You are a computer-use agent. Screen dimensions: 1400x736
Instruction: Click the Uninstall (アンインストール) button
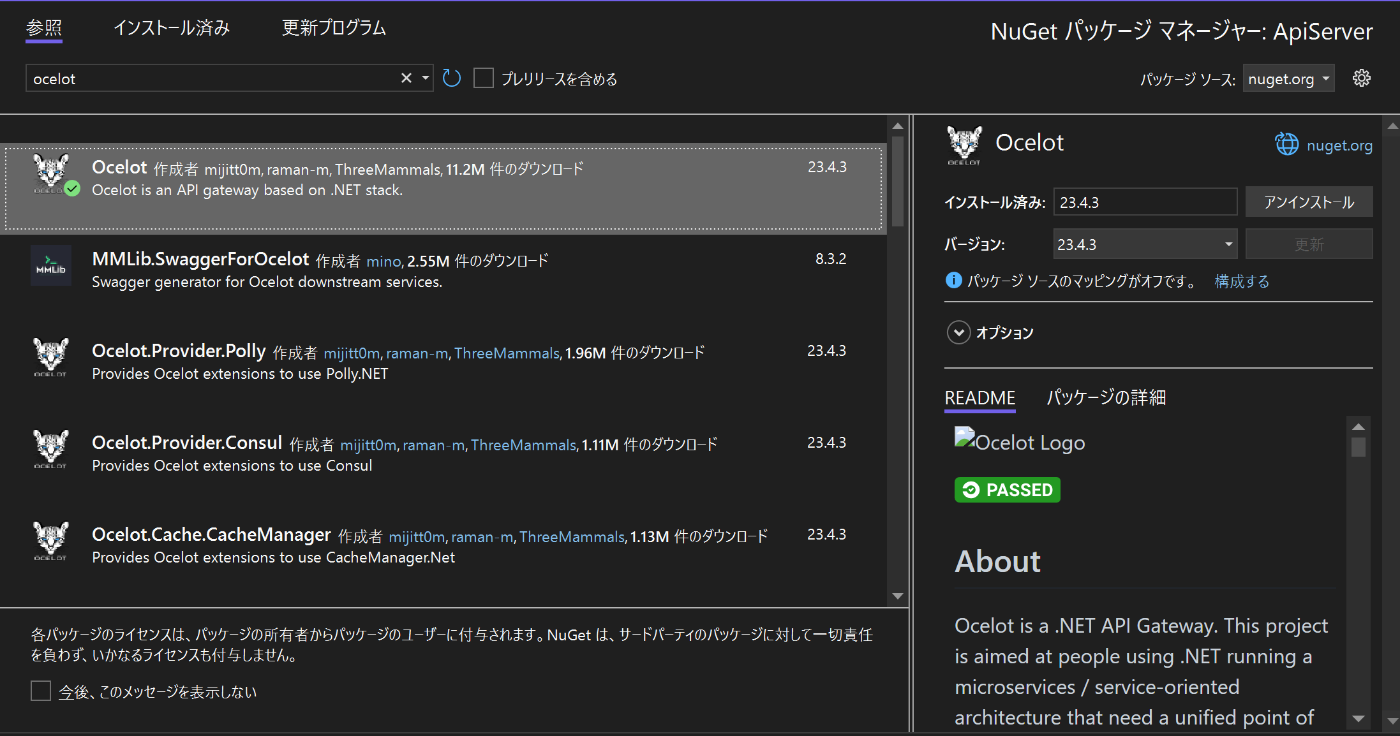pyautogui.click(x=1309, y=202)
